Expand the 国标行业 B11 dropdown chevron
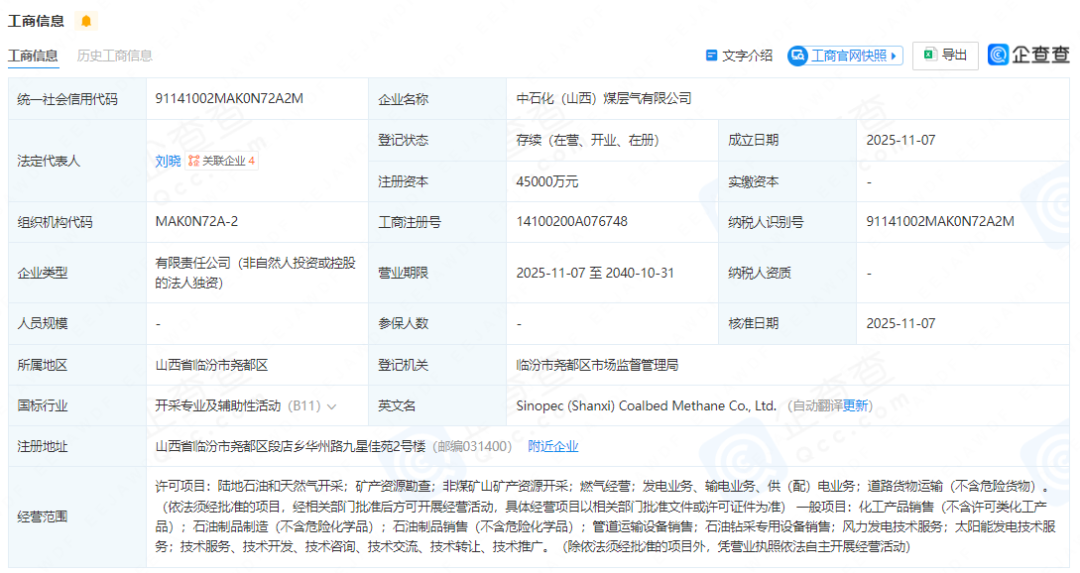 point(332,406)
